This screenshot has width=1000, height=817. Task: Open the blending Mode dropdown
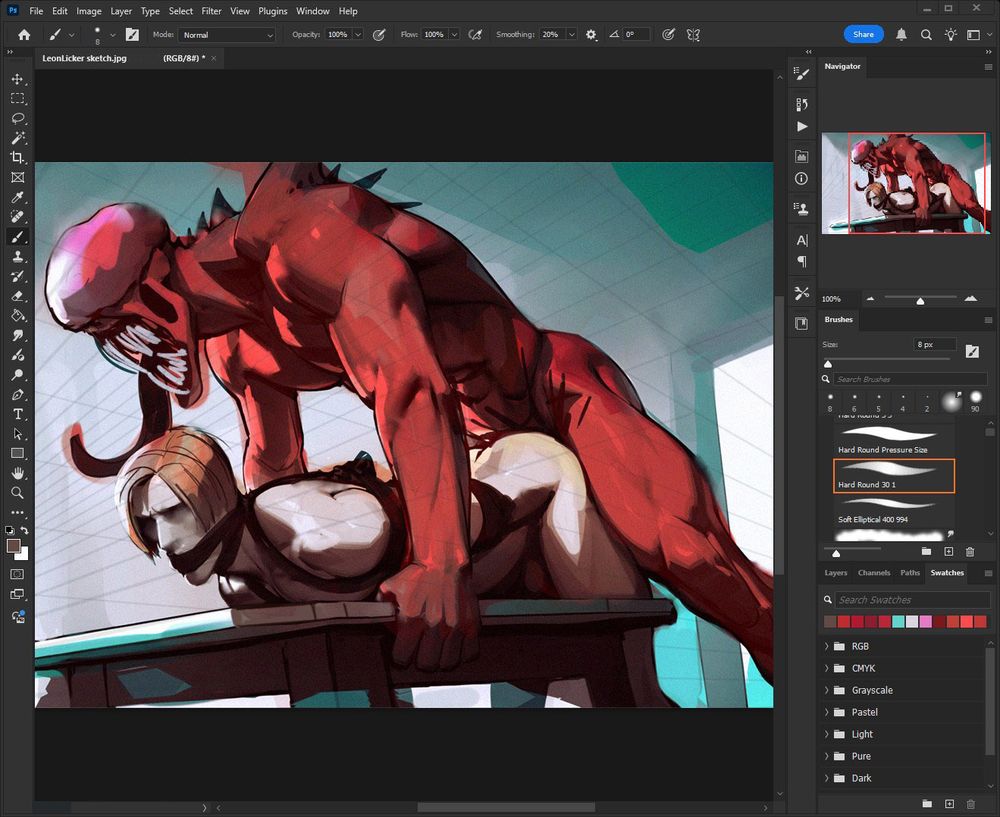[x=226, y=34]
